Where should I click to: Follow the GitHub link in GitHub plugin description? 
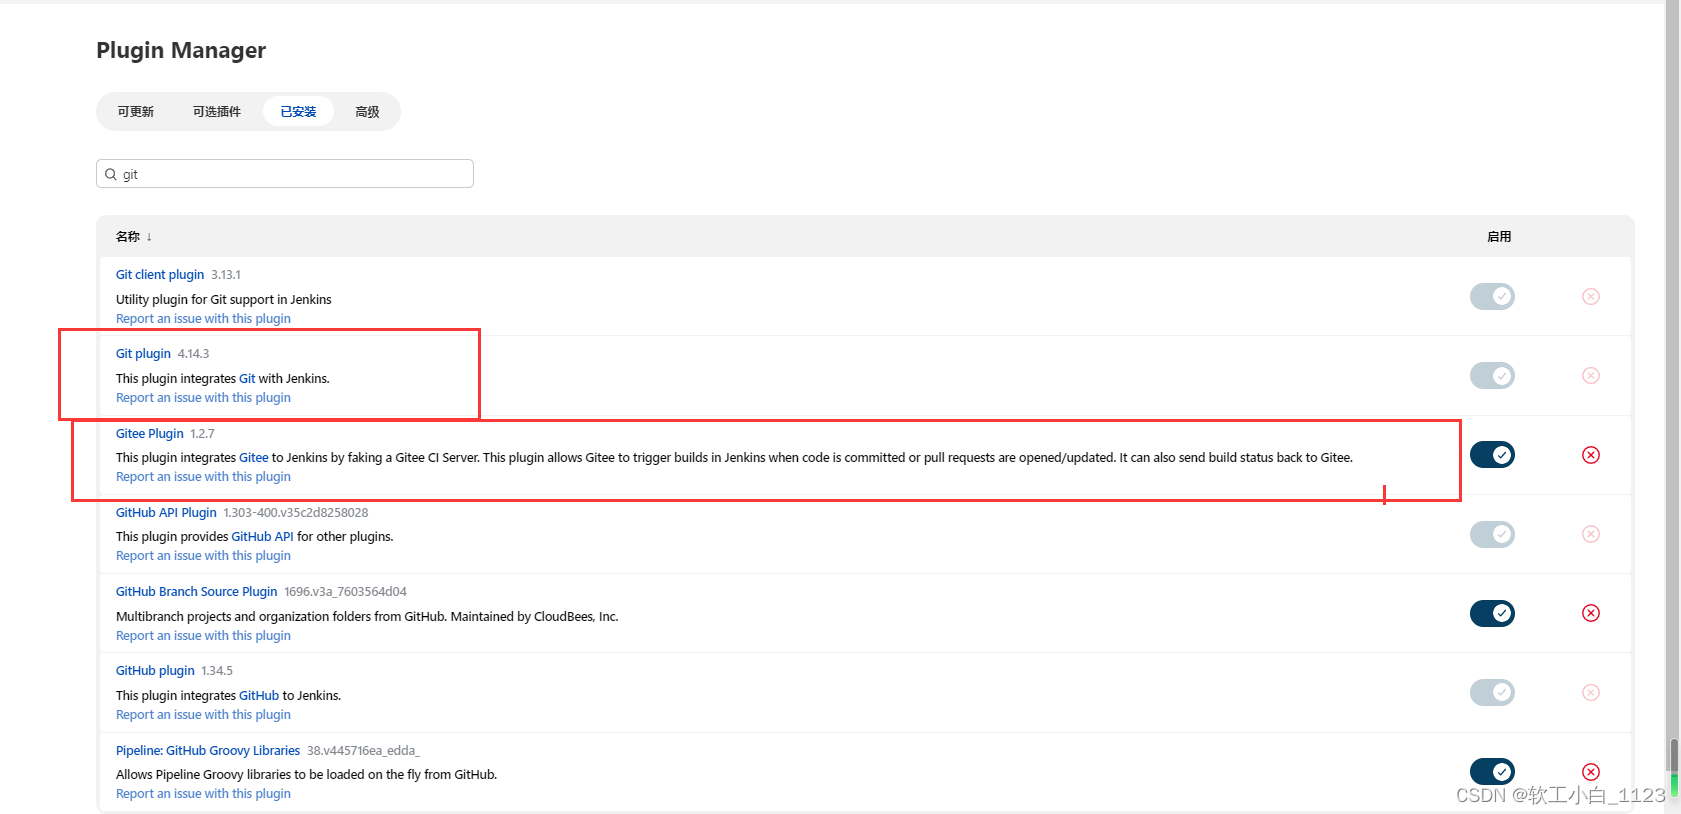pos(259,696)
